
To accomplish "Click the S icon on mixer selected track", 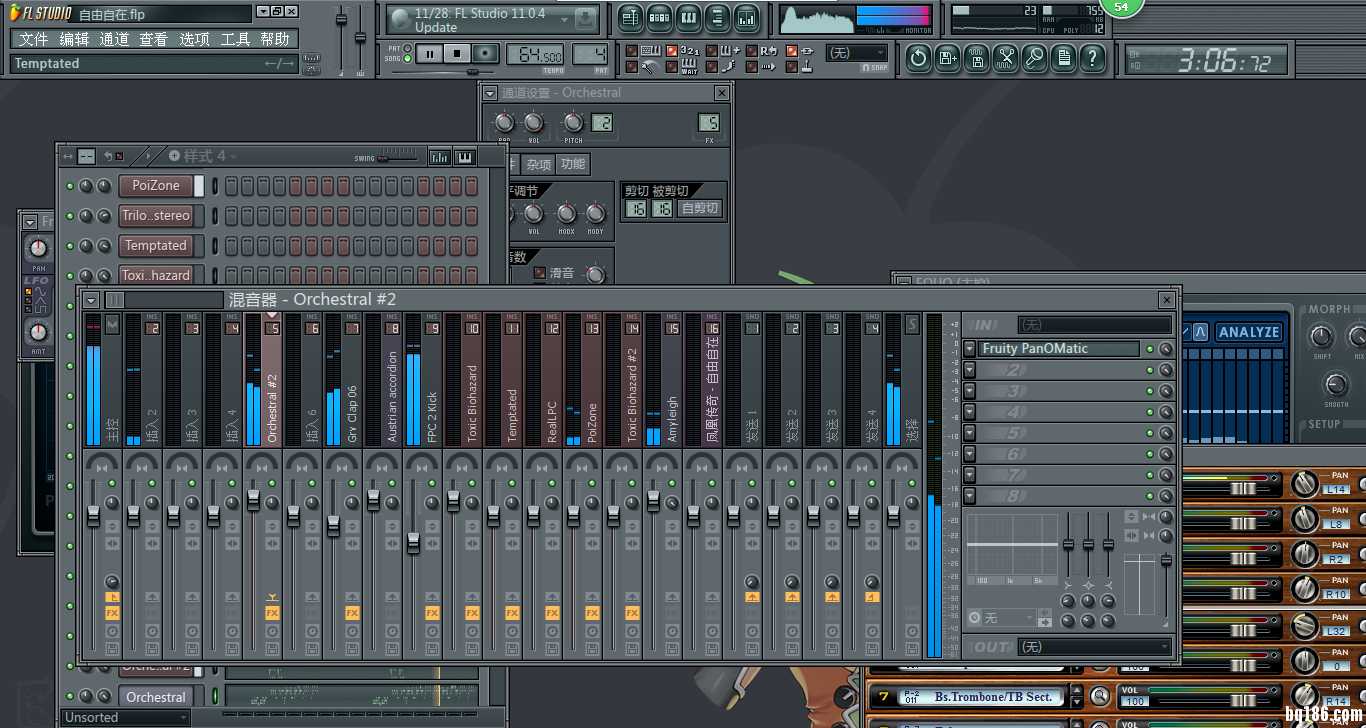I will click(x=912, y=324).
